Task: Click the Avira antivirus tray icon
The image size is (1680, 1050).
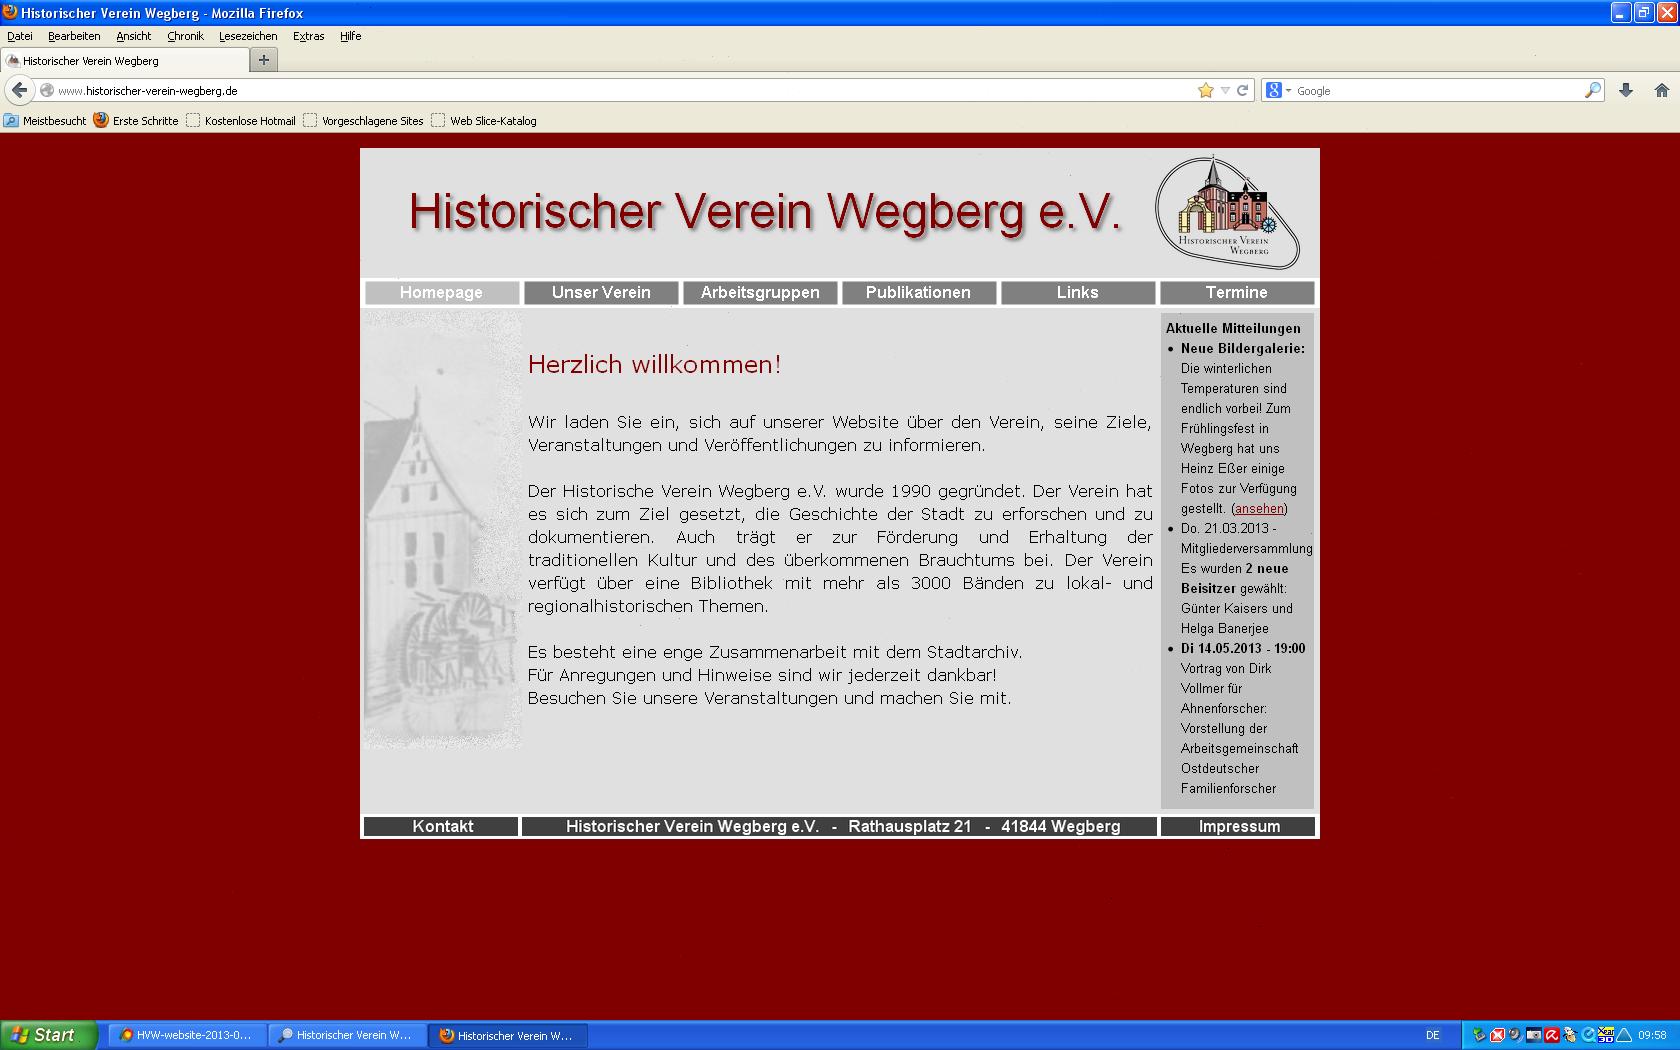Action: coord(1551,1035)
